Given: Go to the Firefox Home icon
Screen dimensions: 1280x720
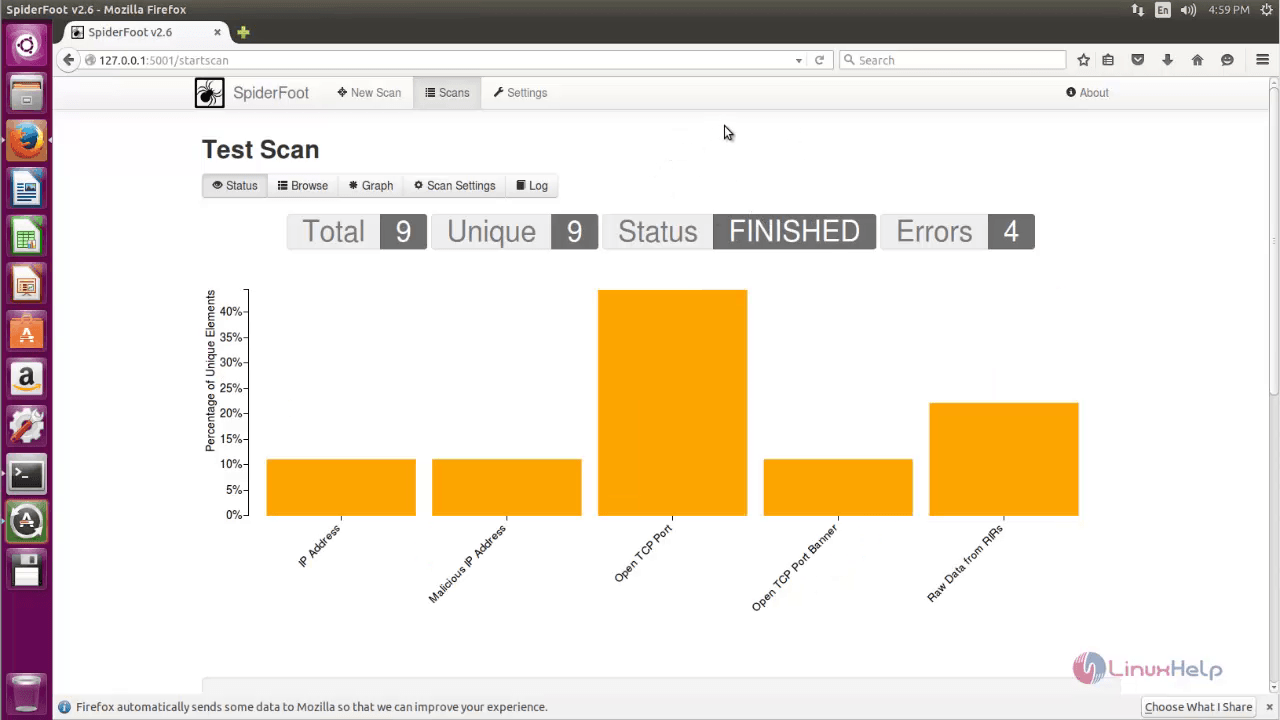Looking at the screenshot, I should pyautogui.click(x=1197, y=60).
